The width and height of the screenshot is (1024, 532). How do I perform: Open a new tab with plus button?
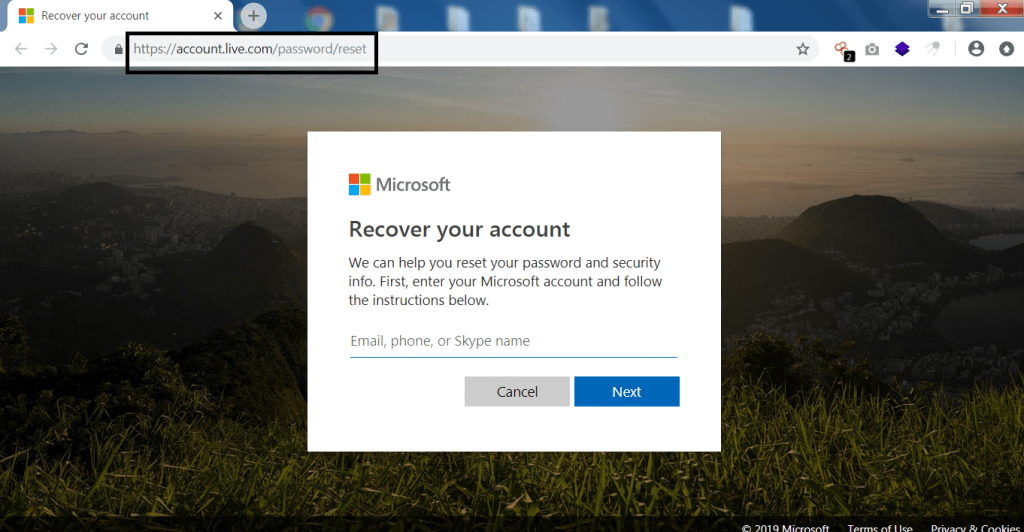click(253, 16)
